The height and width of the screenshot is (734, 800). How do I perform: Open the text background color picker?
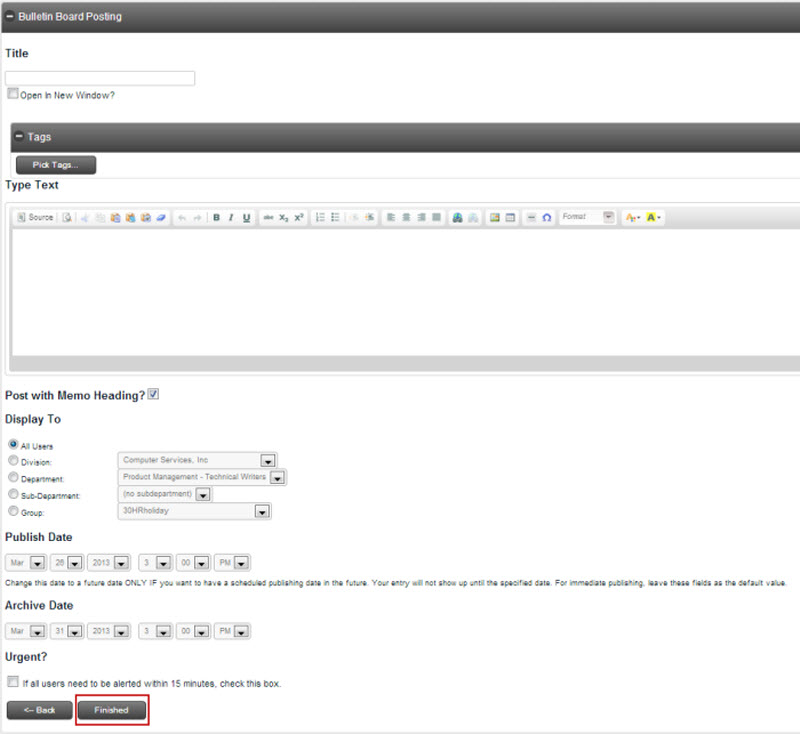(x=654, y=217)
